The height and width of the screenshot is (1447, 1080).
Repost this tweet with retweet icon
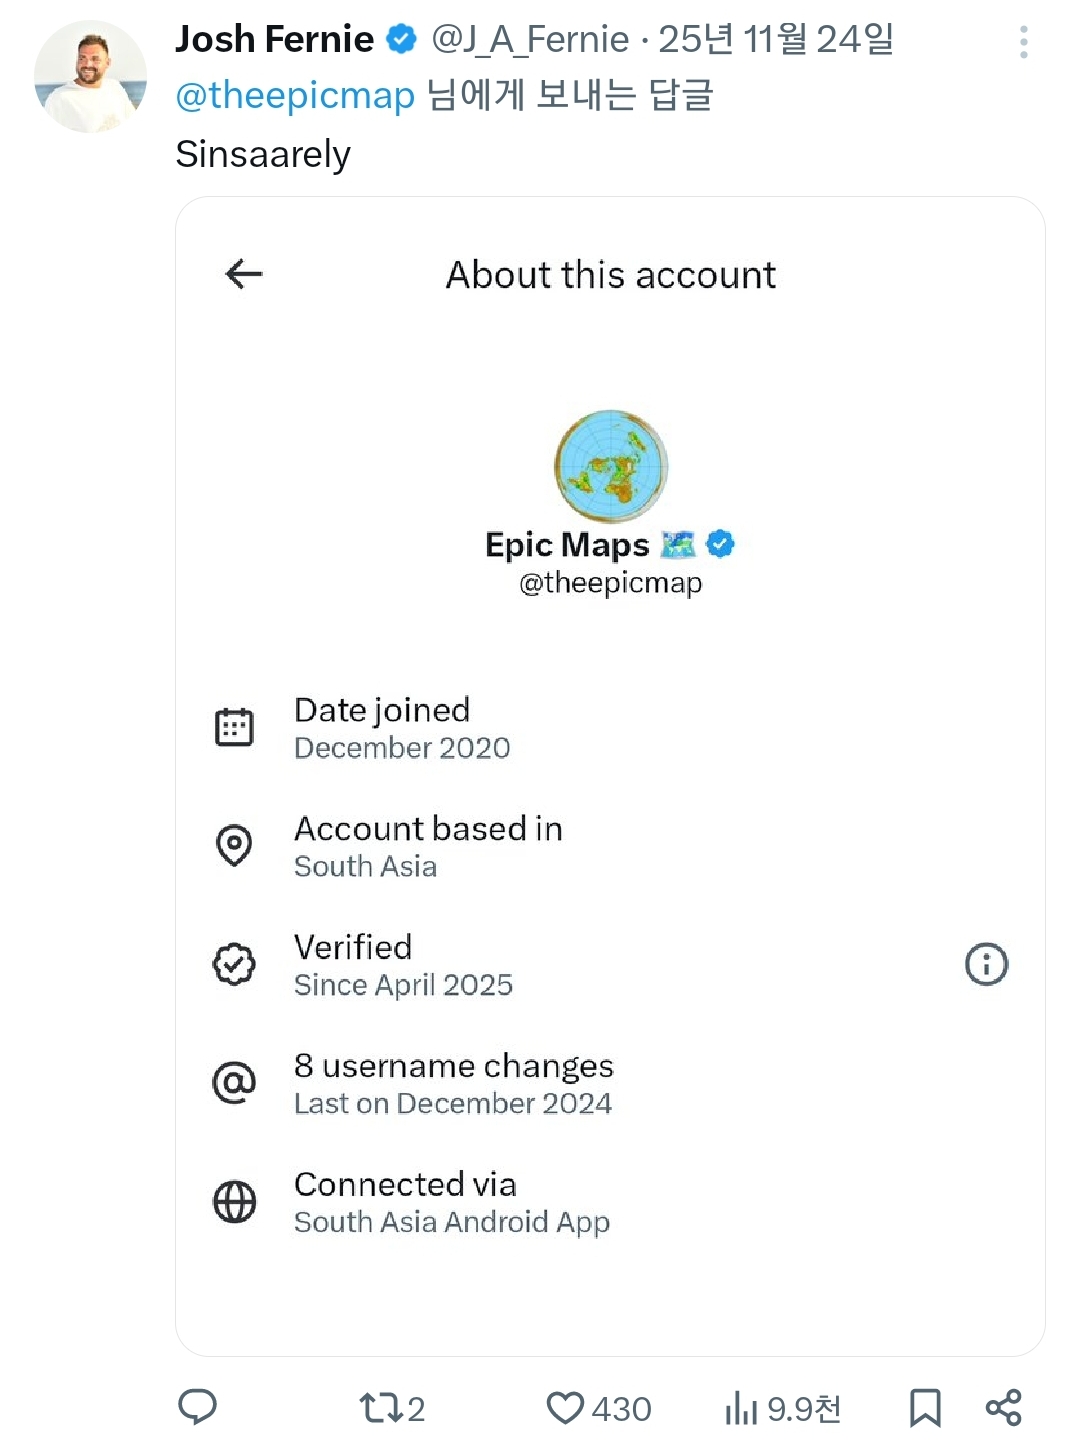[381, 1408]
